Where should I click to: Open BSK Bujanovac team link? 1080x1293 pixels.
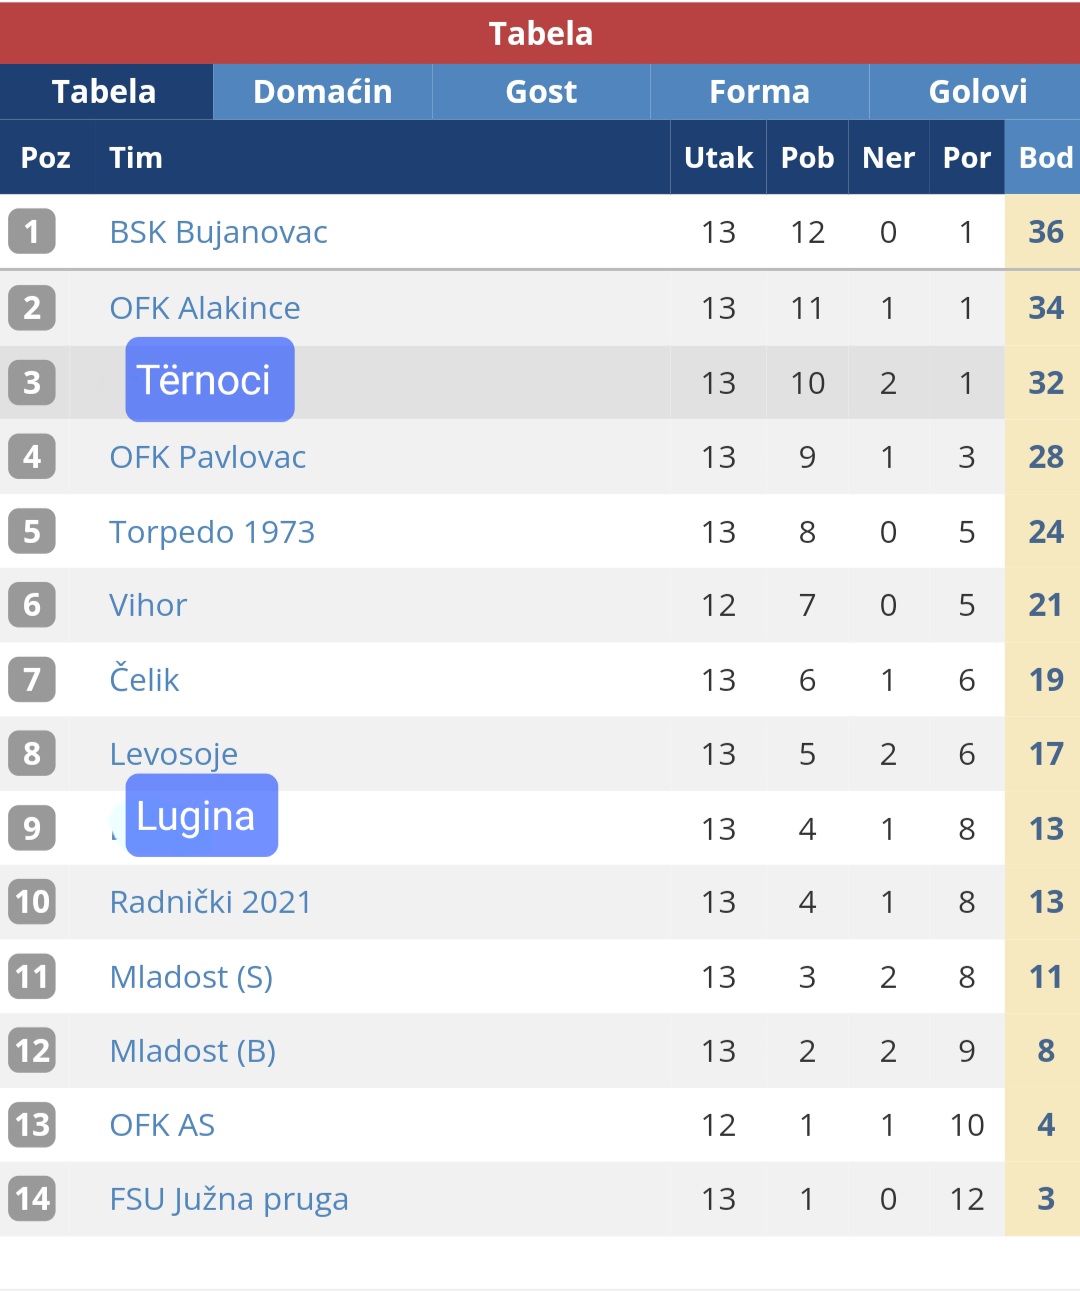coord(218,232)
